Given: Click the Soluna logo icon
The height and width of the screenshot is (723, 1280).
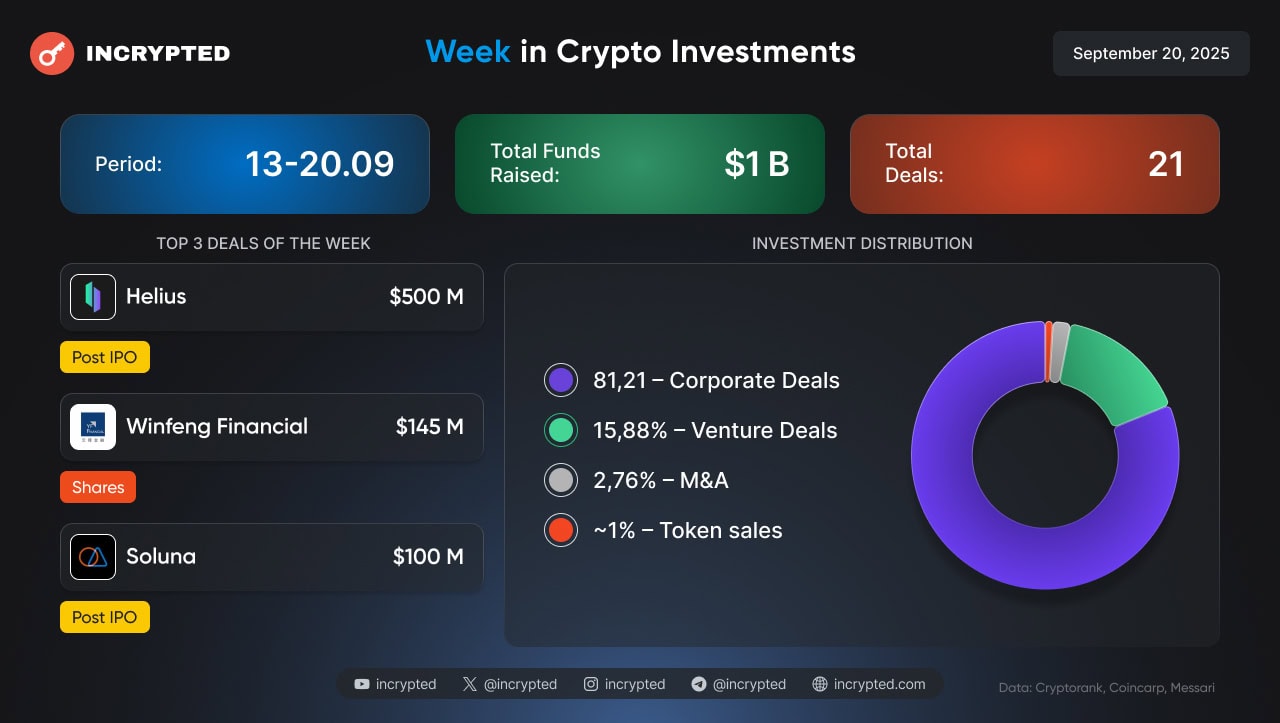Looking at the screenshot, I should 93,557.
